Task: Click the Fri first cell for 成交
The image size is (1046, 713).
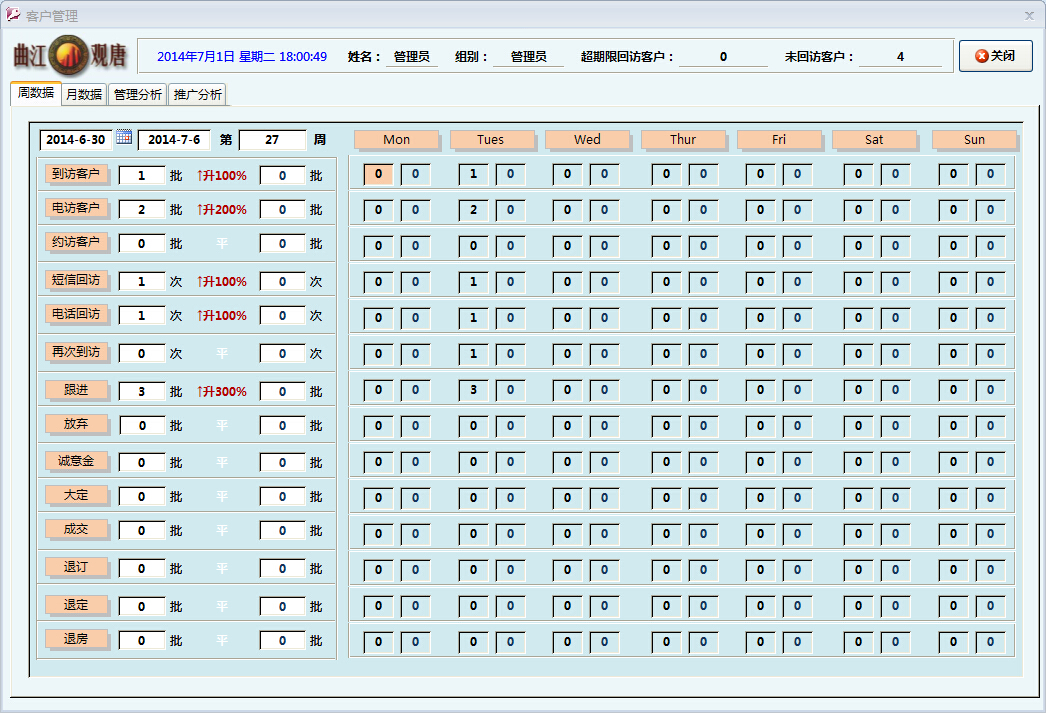Action: click(760, 534)
